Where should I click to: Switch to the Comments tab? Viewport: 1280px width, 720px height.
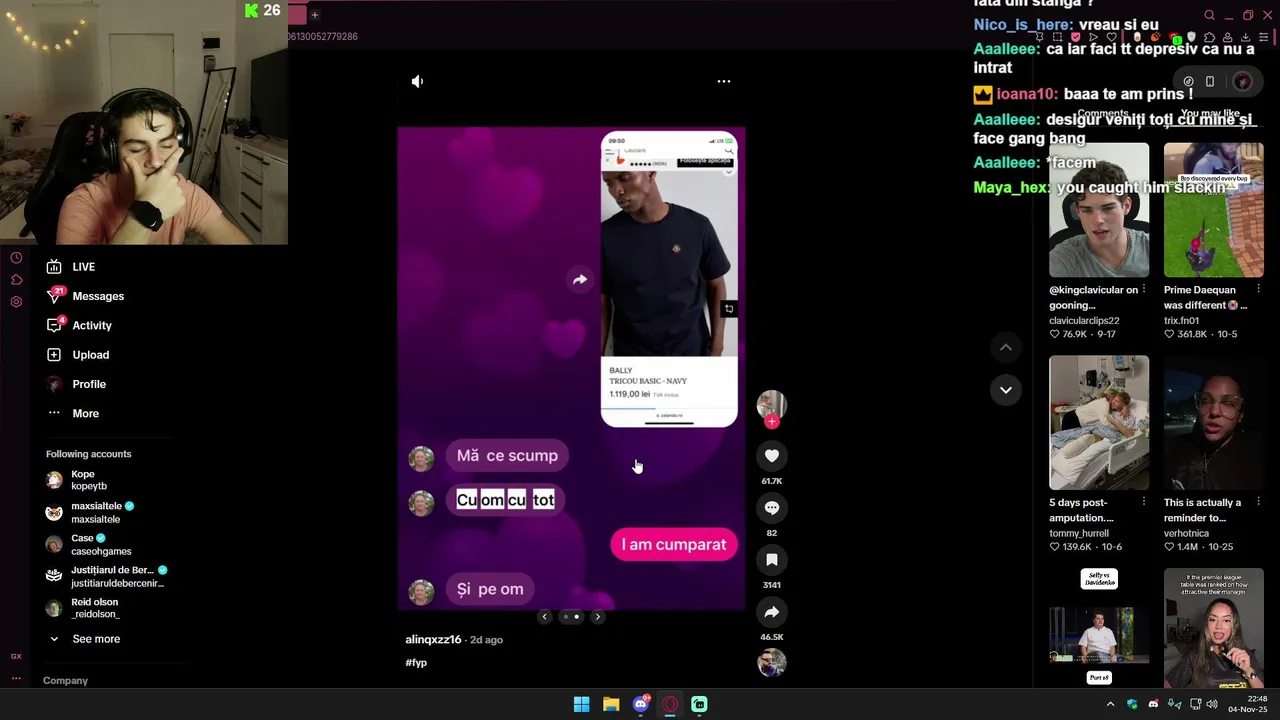click(x=1103, y=114)
